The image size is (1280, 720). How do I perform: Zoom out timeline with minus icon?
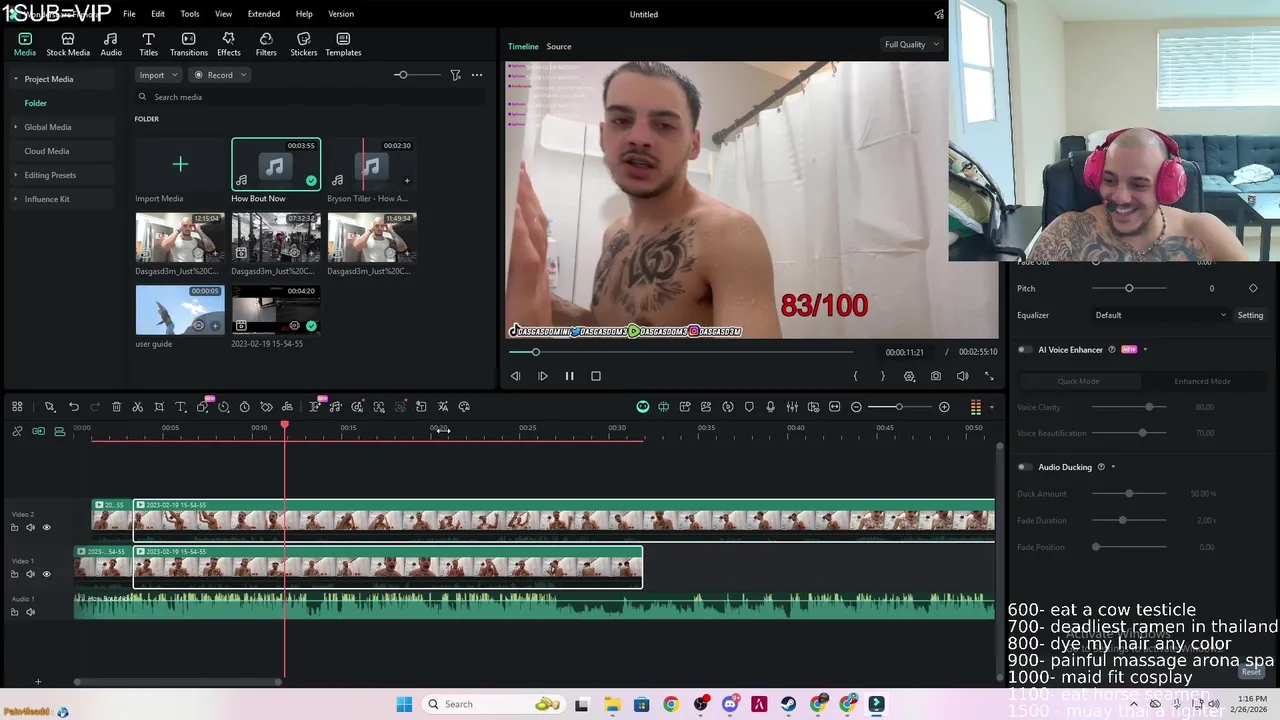tap(856, 407)
